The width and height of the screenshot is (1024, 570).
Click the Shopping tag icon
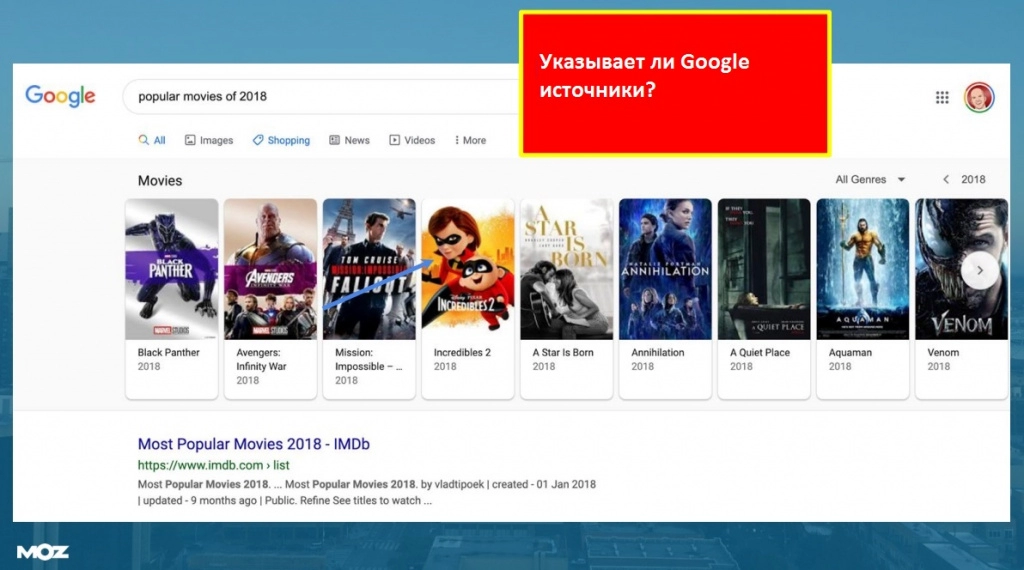coord(258,140)
